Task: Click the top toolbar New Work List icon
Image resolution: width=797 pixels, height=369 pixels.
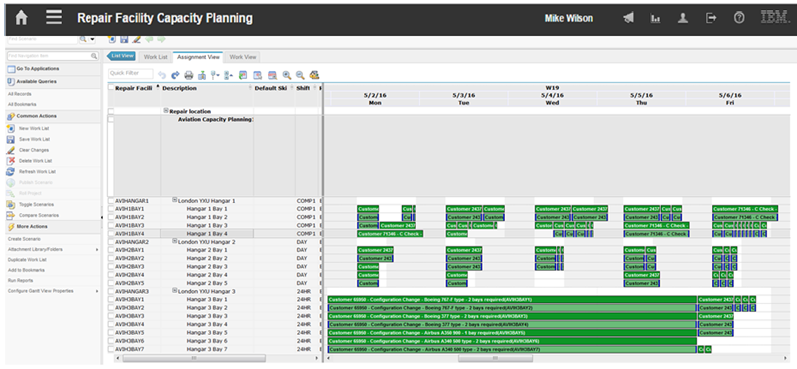Action: [x=112, y=39]
